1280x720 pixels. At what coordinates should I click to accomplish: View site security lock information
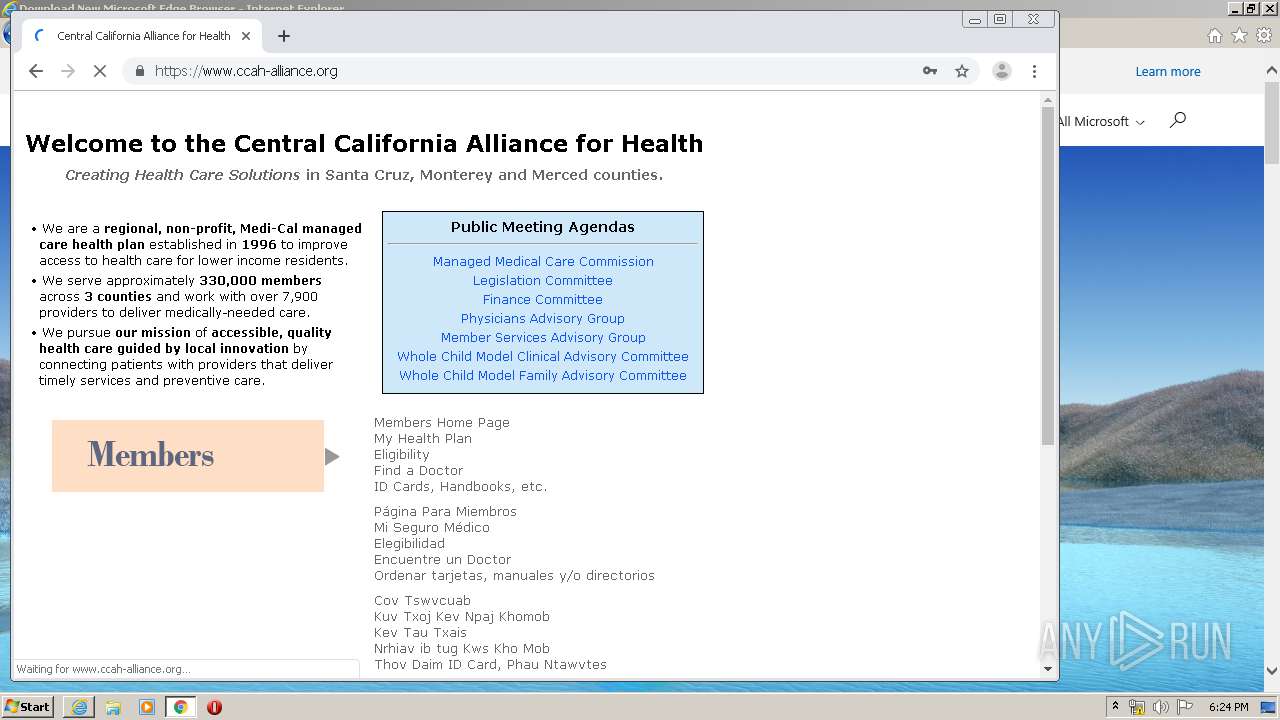click(x=139, y=71)
